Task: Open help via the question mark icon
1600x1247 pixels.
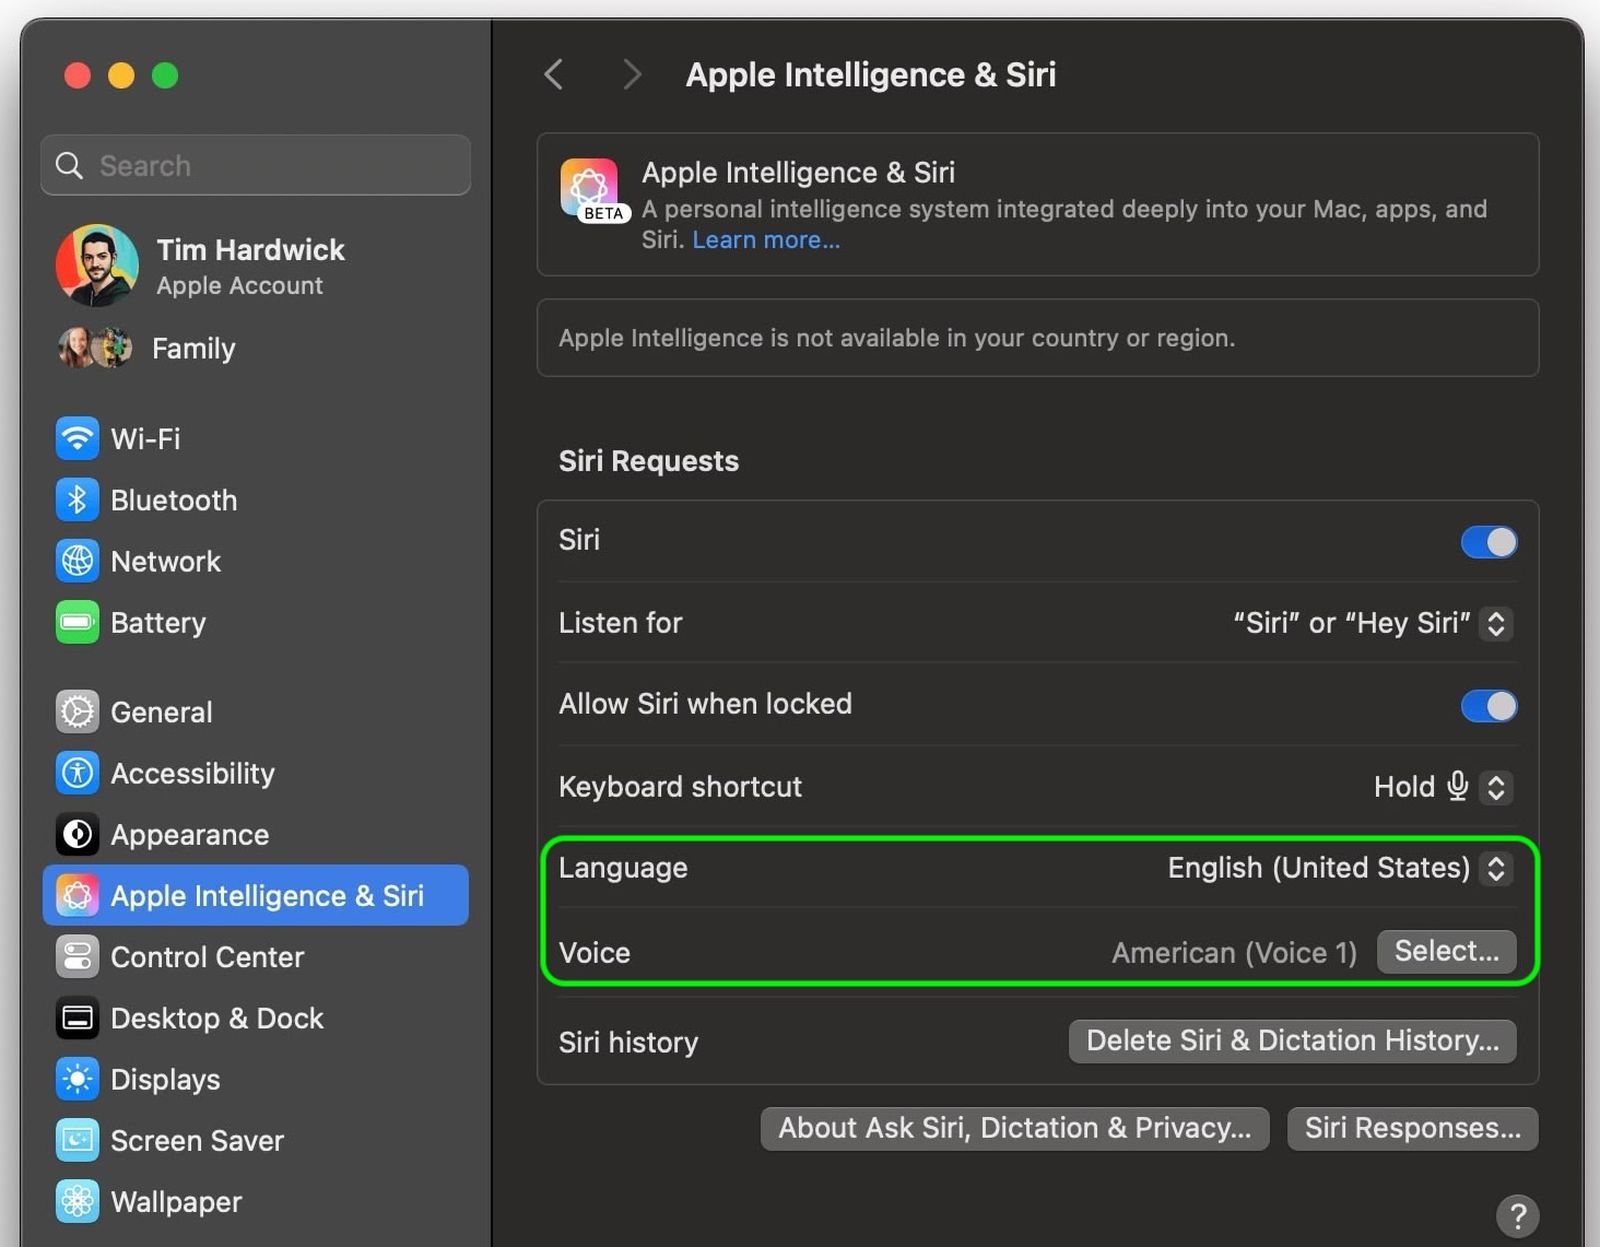Action: coord(1518,1217)
